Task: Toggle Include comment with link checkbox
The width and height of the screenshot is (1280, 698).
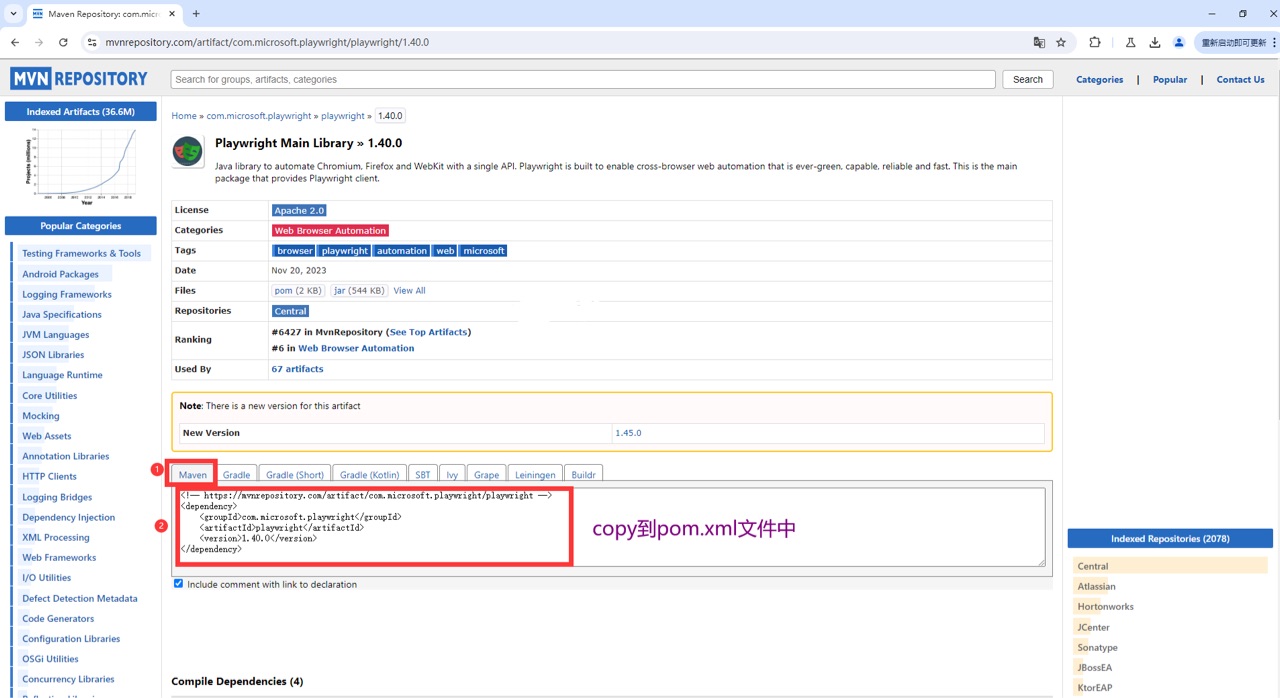Action: 179,584
